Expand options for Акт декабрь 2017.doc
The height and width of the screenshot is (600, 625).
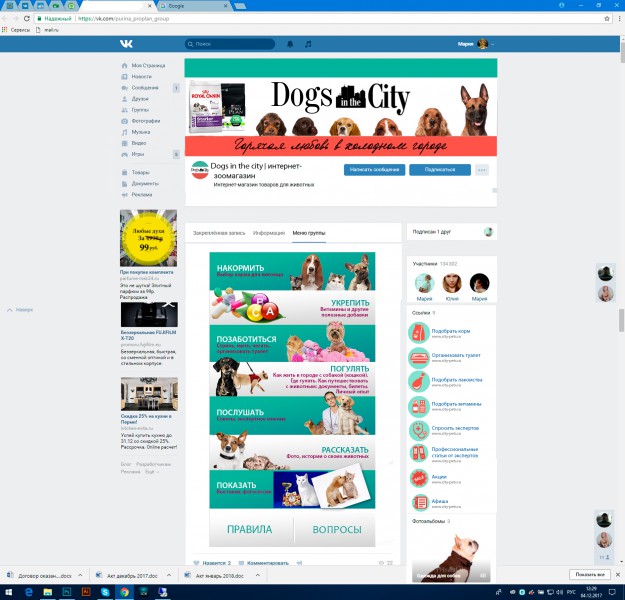(169, 575)
